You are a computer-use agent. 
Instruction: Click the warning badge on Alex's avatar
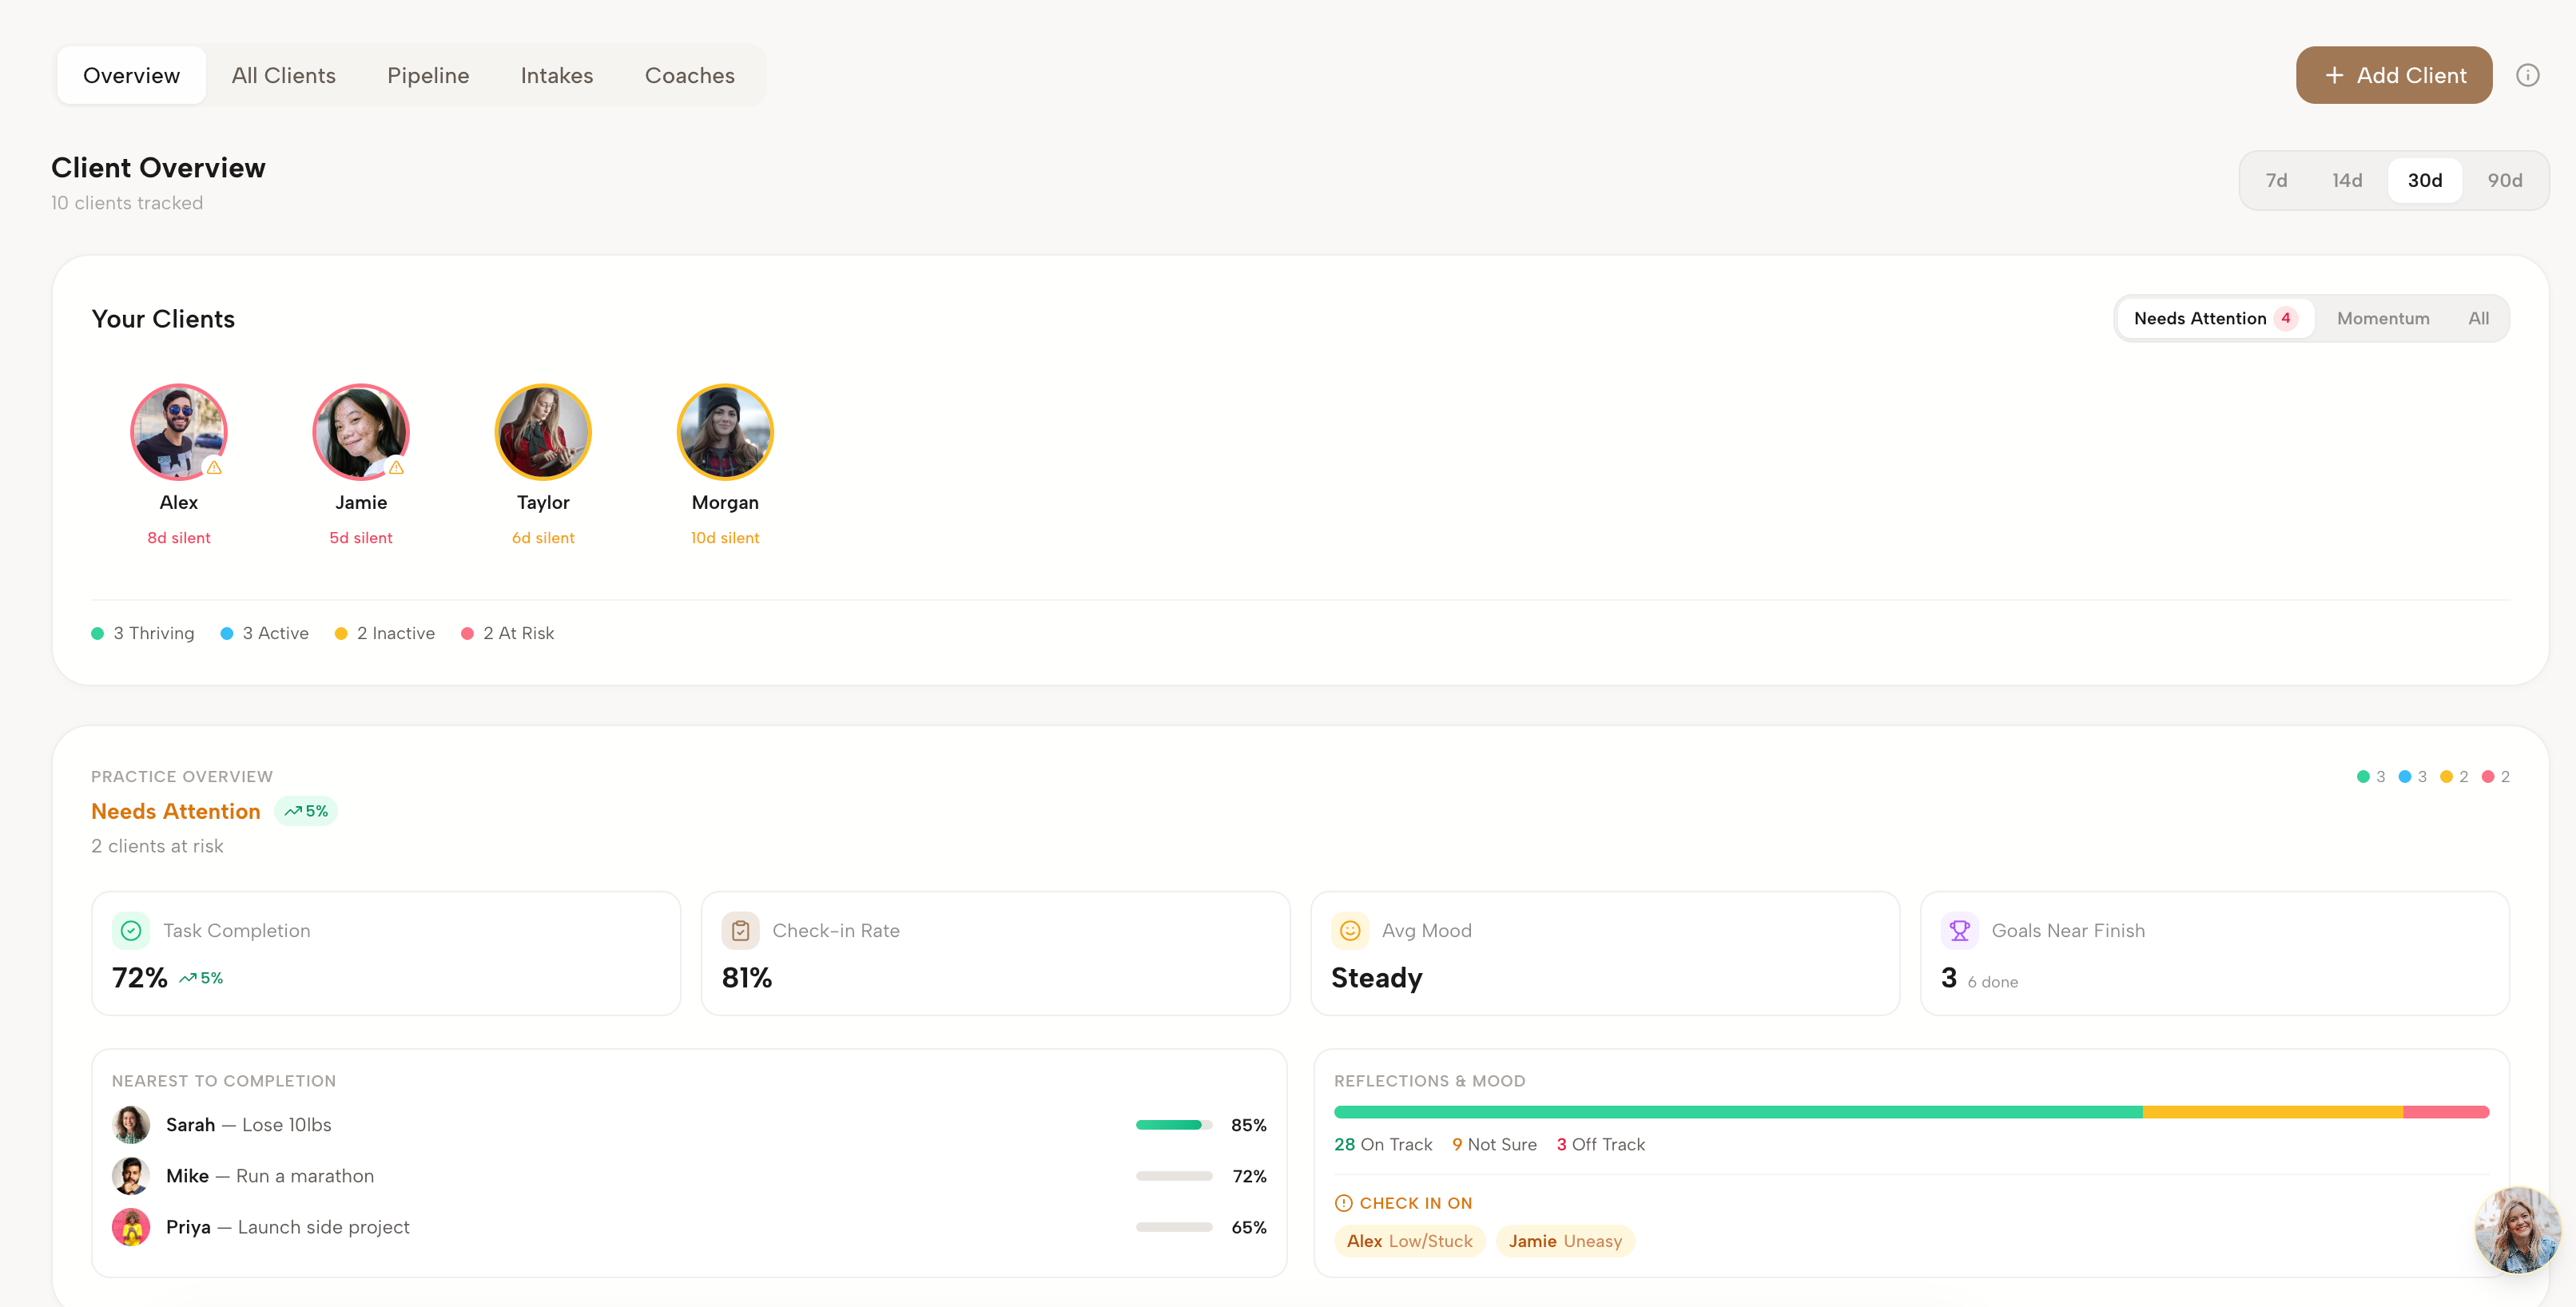[x=214, y=467]
